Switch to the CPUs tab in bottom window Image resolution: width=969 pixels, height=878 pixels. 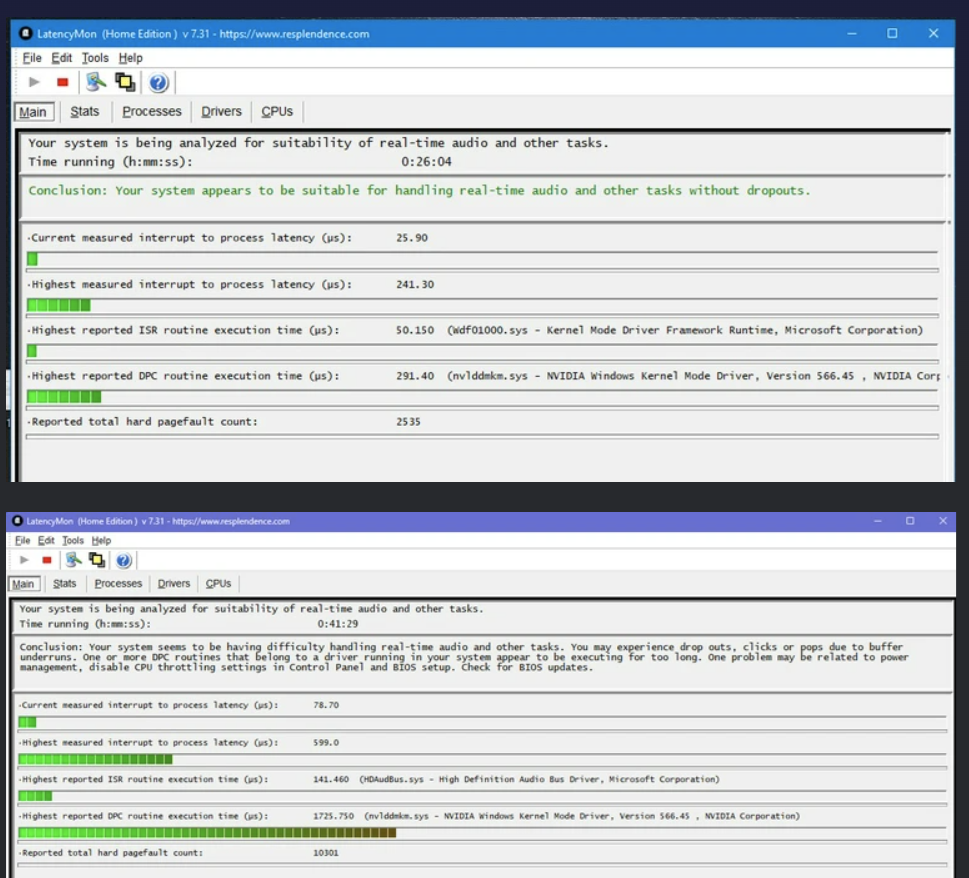[218, 583]
